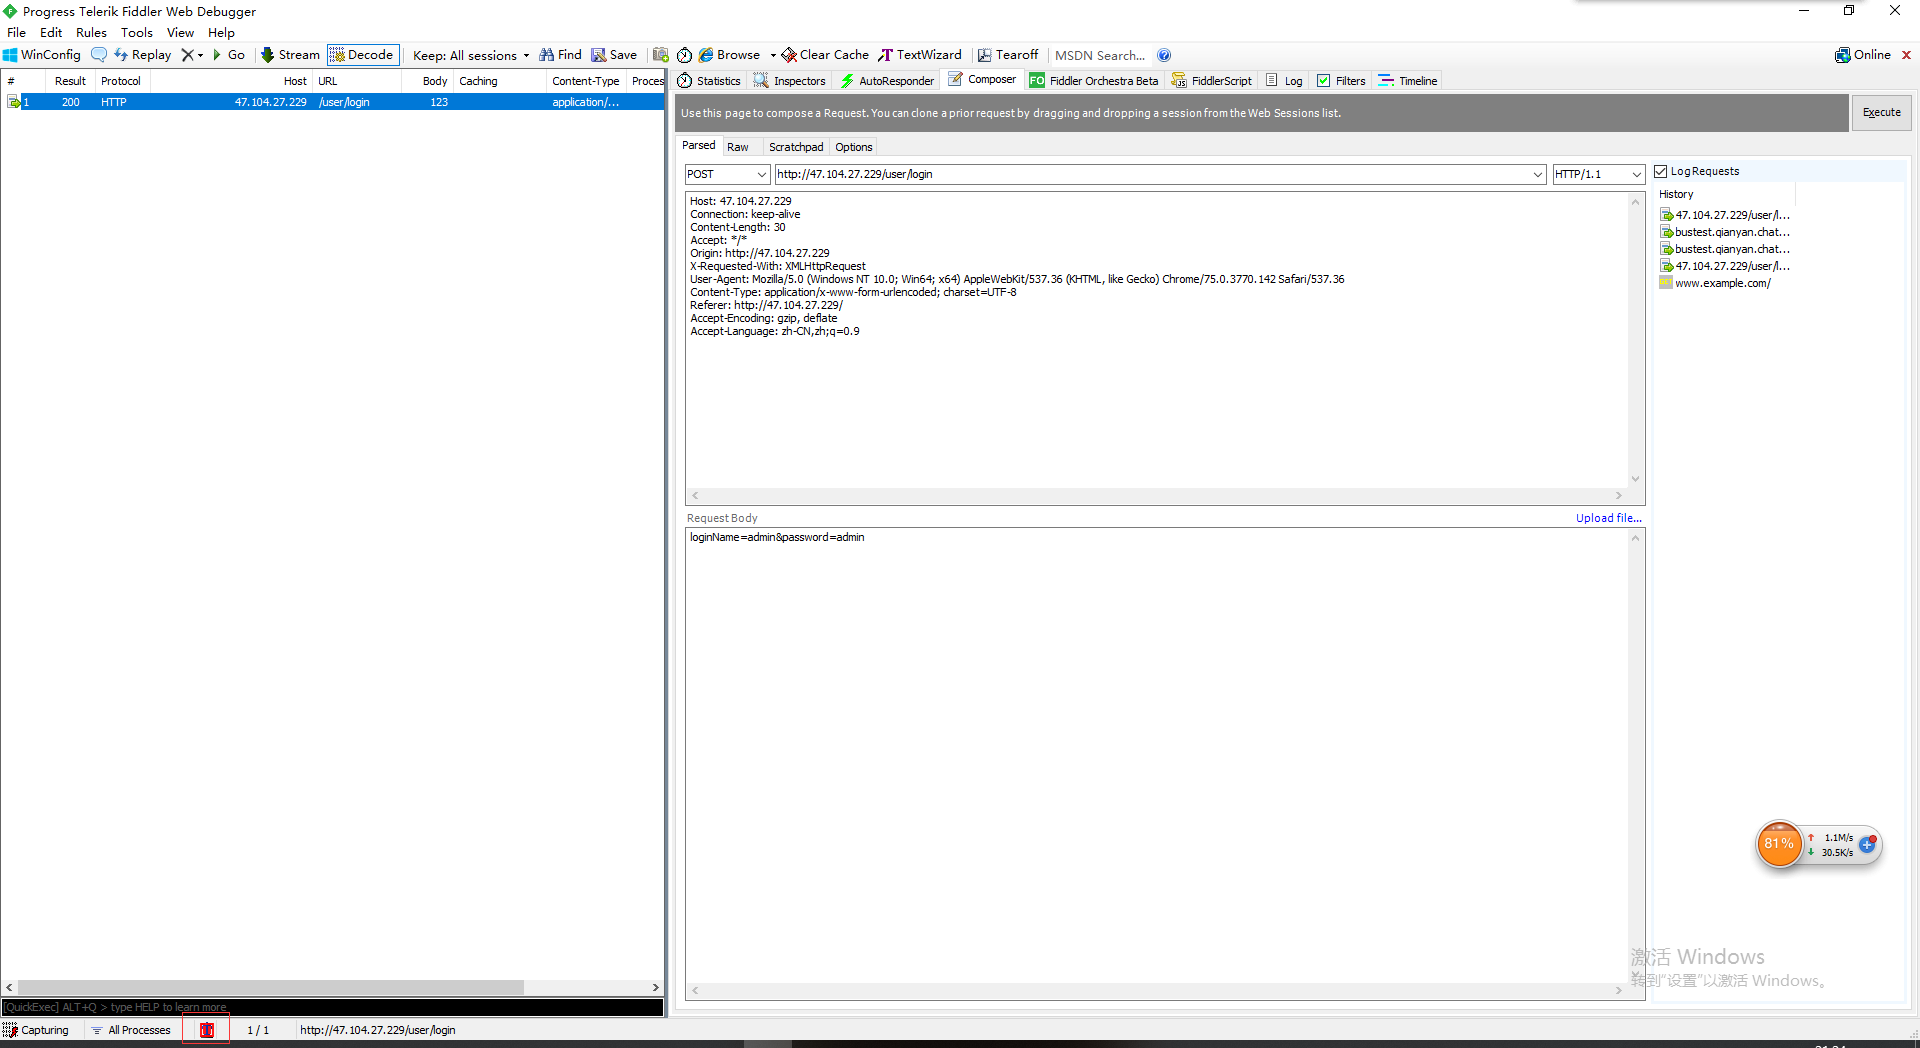Select the Composer tab

coord(982,80)
